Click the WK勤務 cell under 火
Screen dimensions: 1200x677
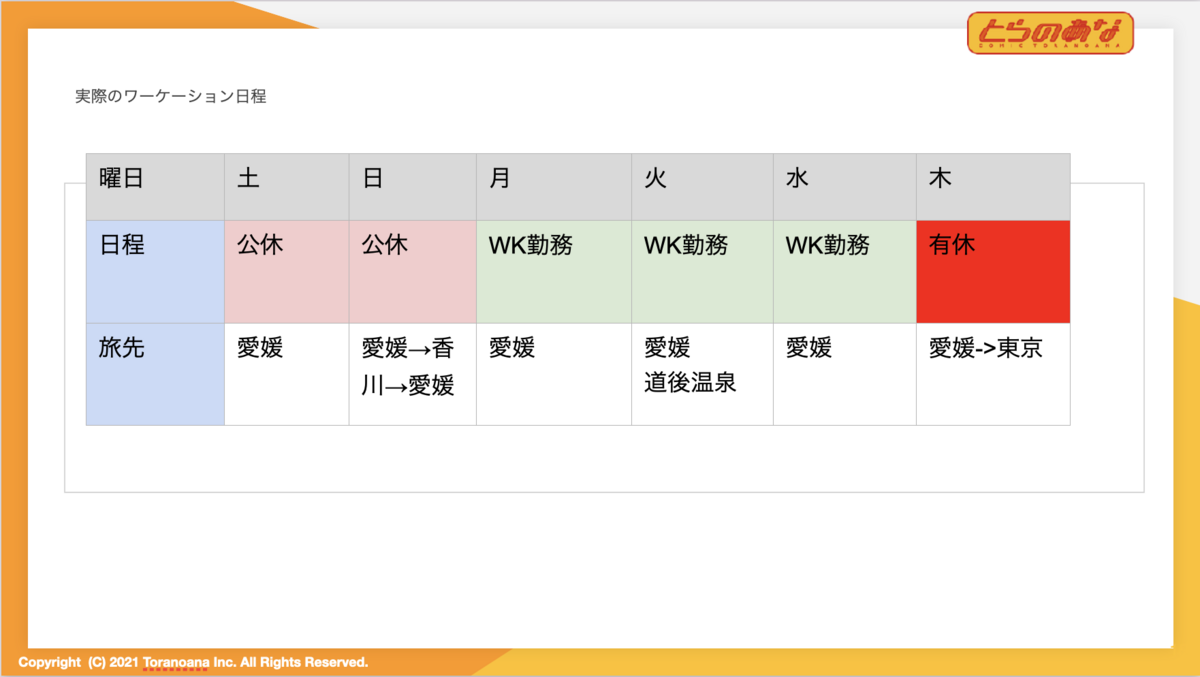pyautogui.click(x=702, y=272)
